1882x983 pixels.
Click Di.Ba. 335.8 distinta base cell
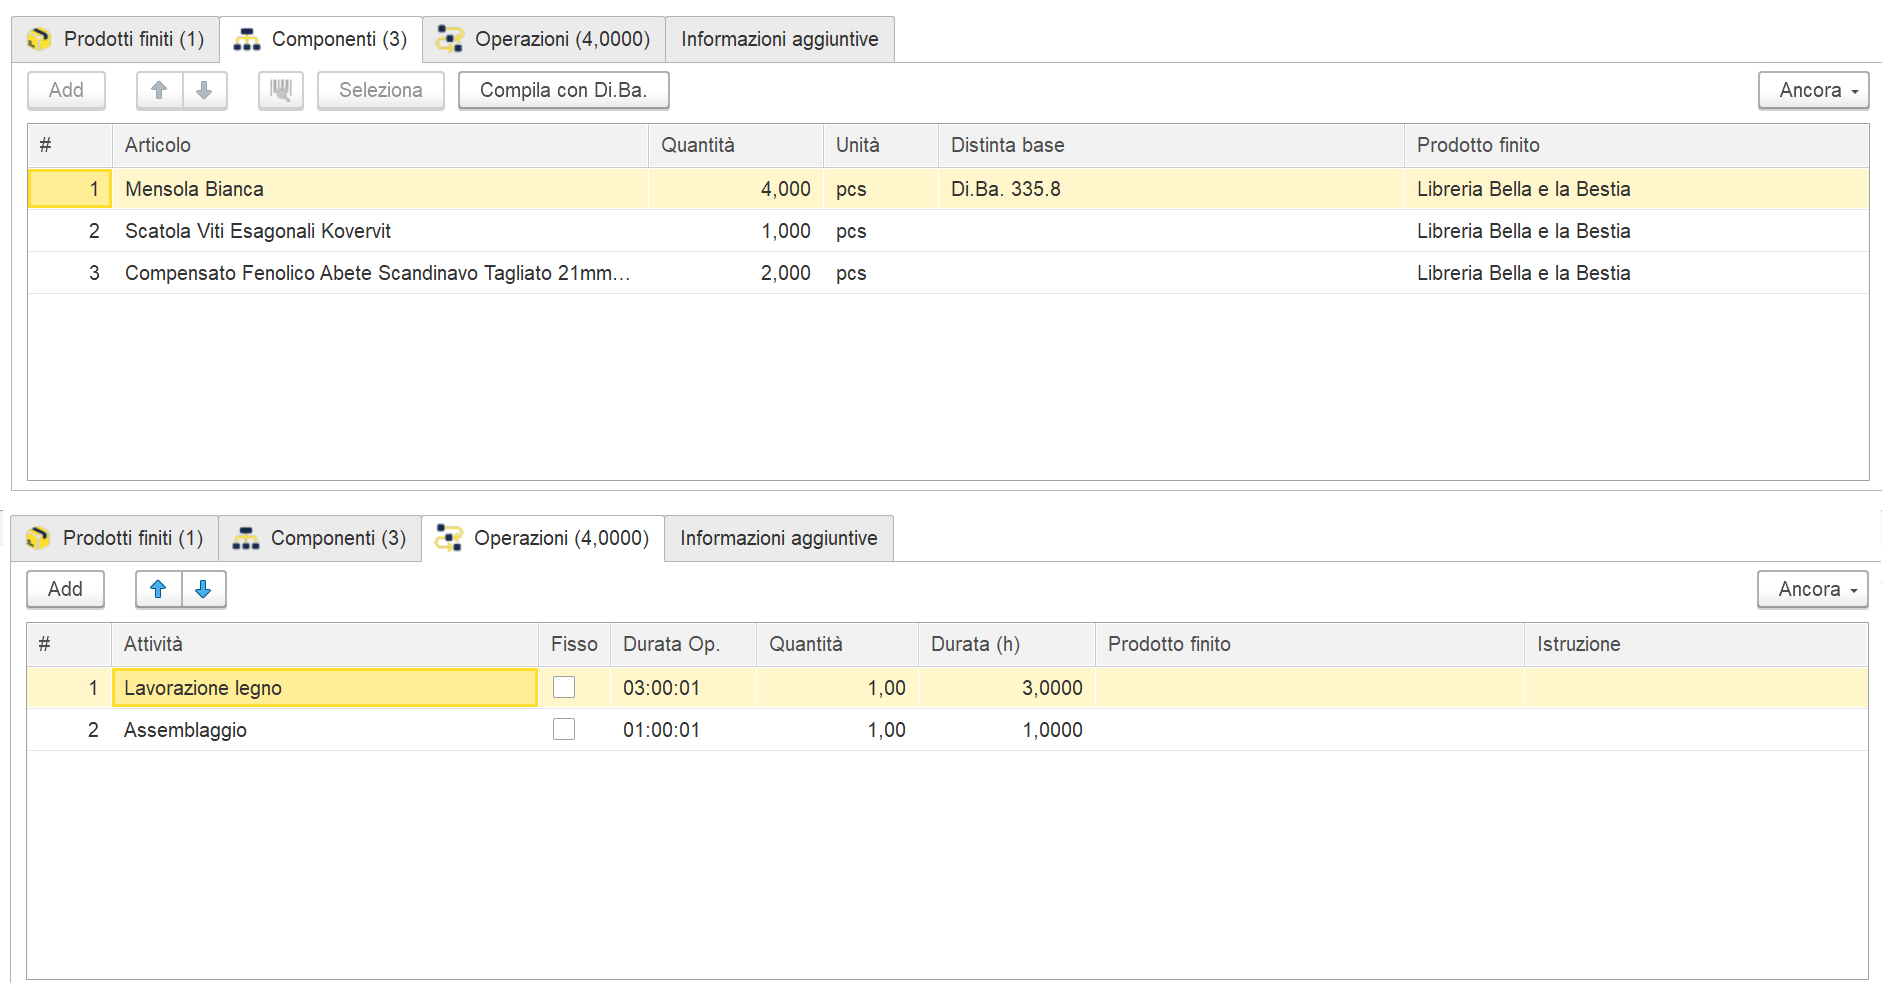pyautogui.click(x=1171, y=189)
